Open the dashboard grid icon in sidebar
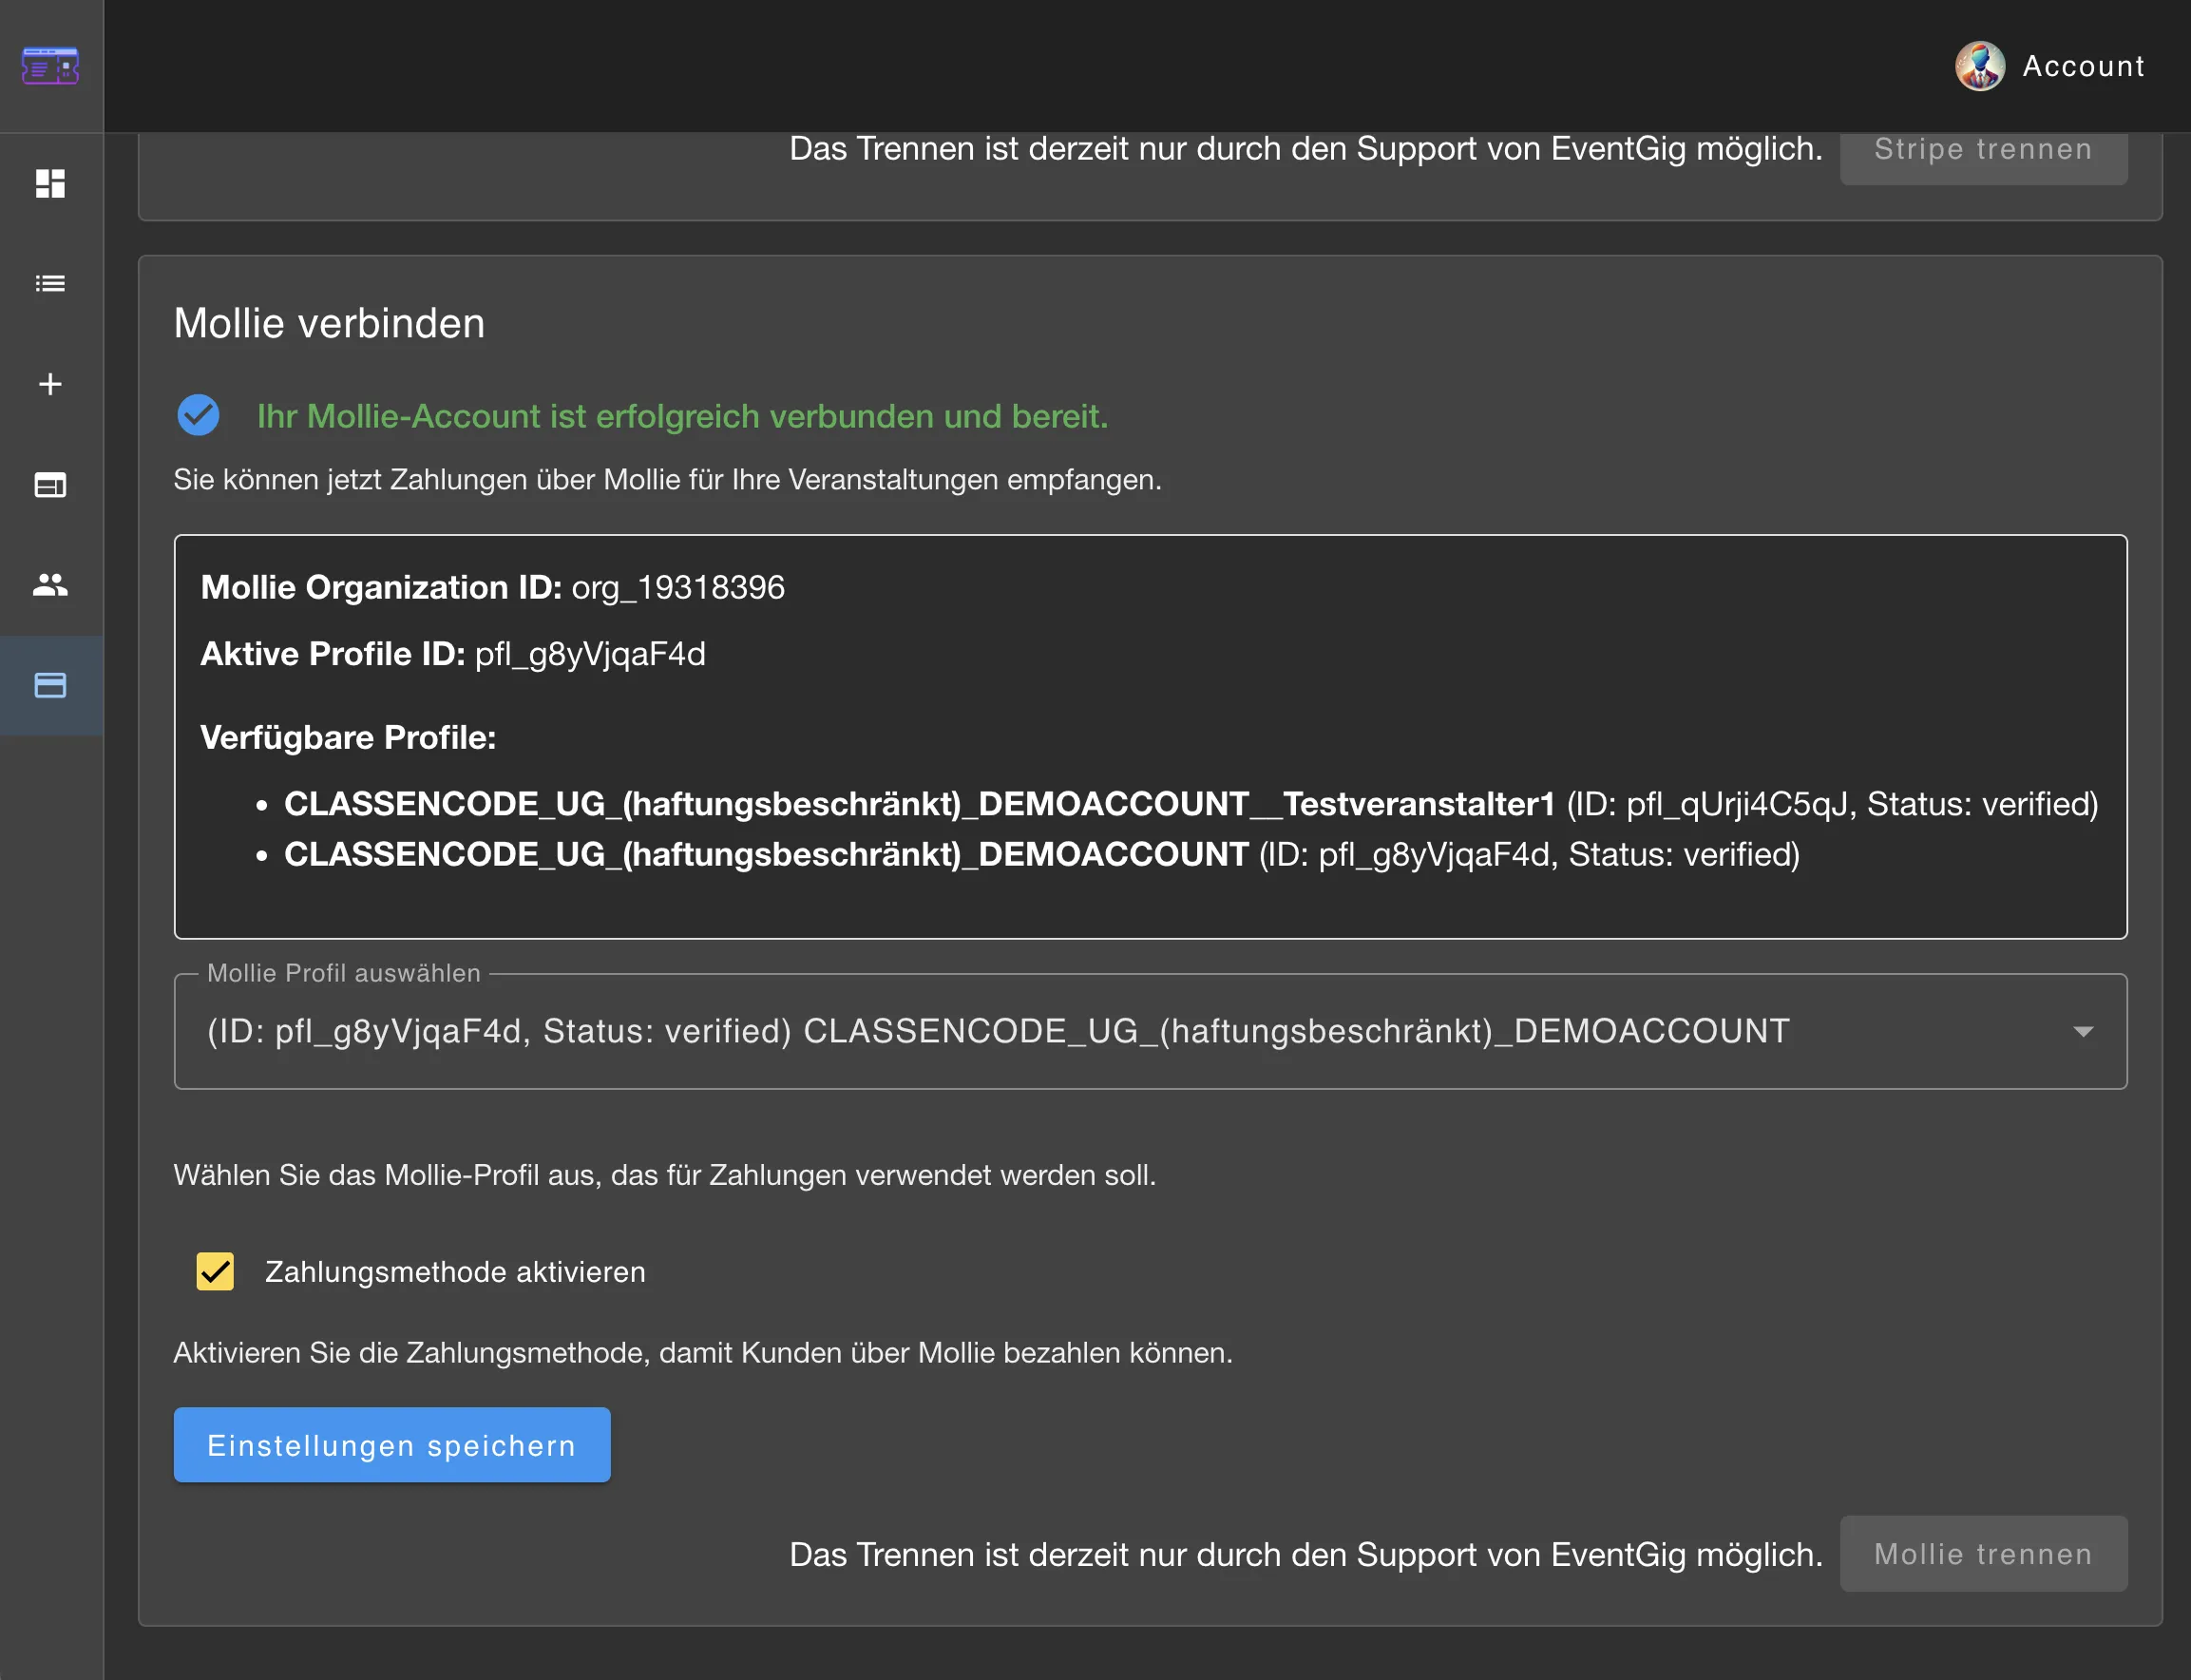 51,184
